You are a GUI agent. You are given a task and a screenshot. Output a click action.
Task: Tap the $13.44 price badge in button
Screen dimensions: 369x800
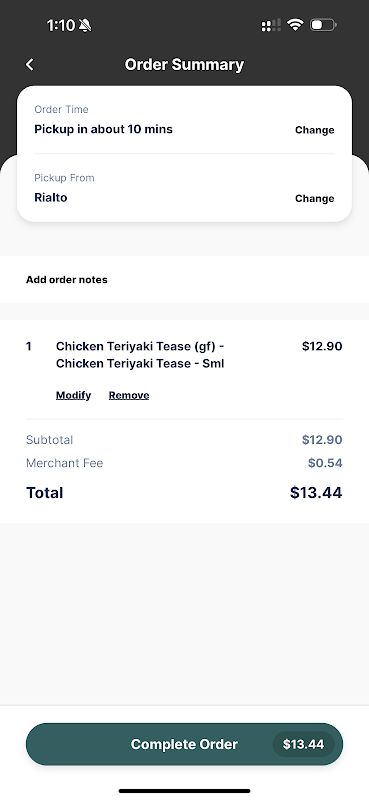pyautogui.click(x=304, y=744)
